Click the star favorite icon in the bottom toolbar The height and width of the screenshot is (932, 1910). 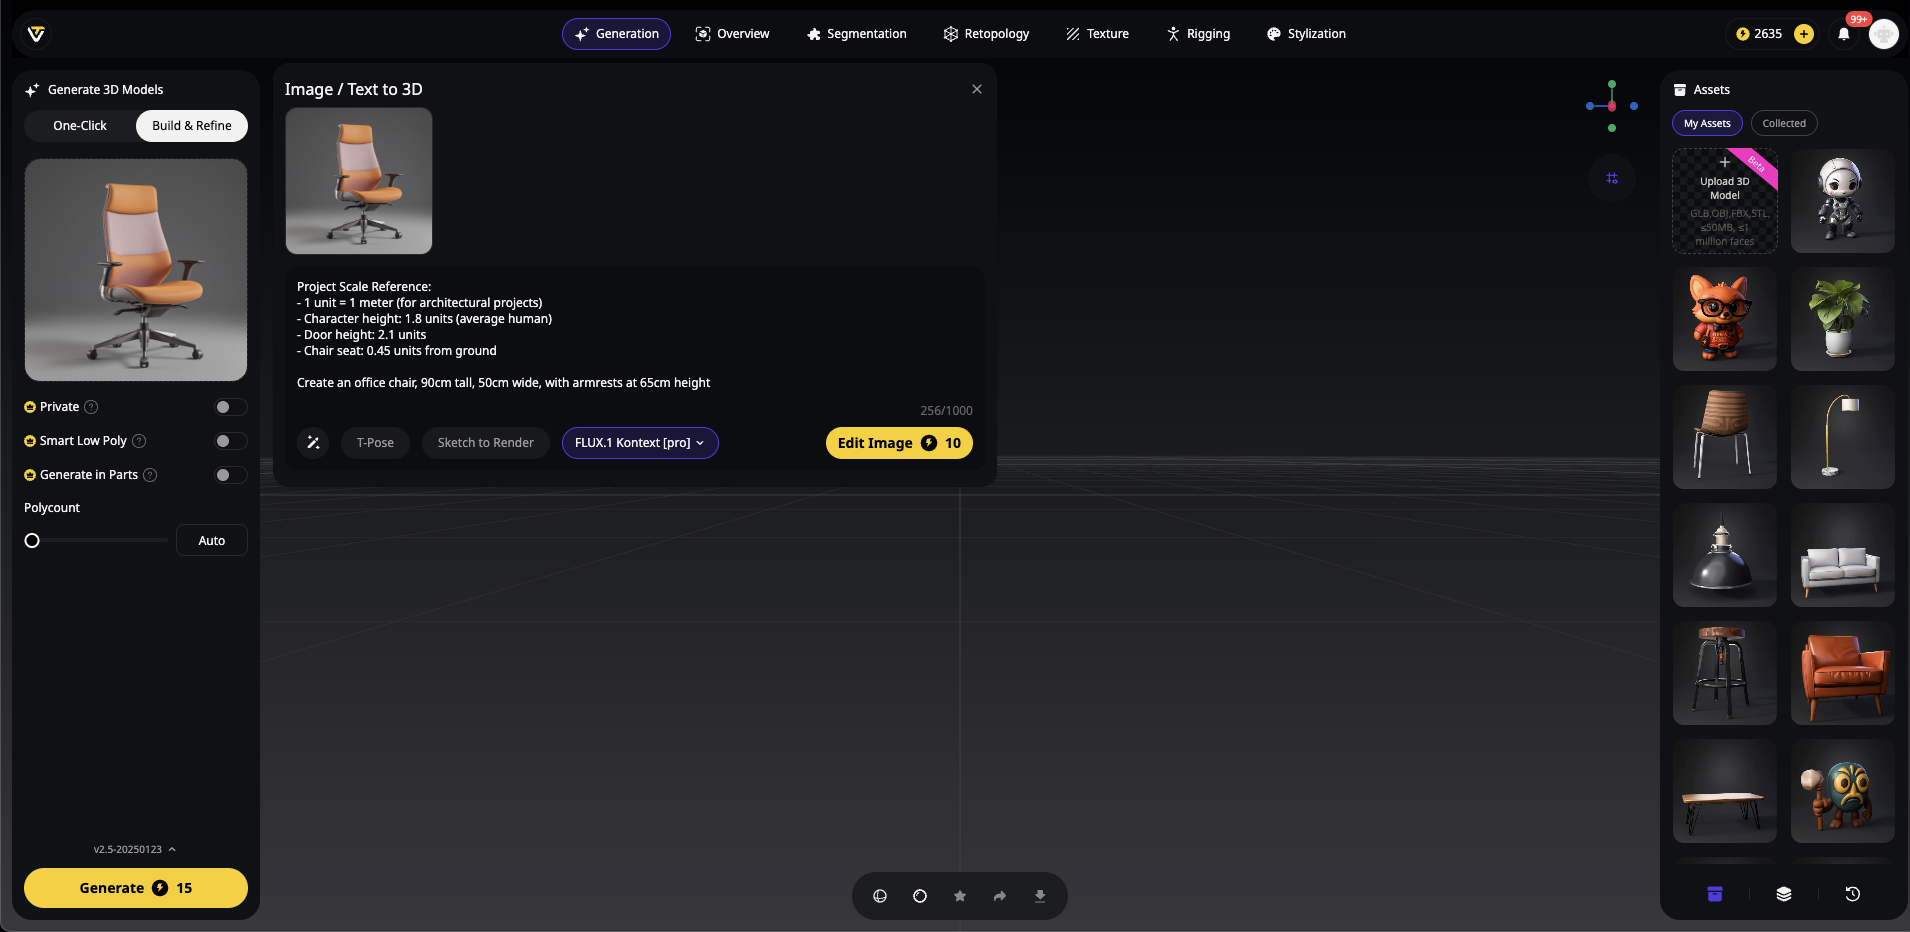(960, 896)
